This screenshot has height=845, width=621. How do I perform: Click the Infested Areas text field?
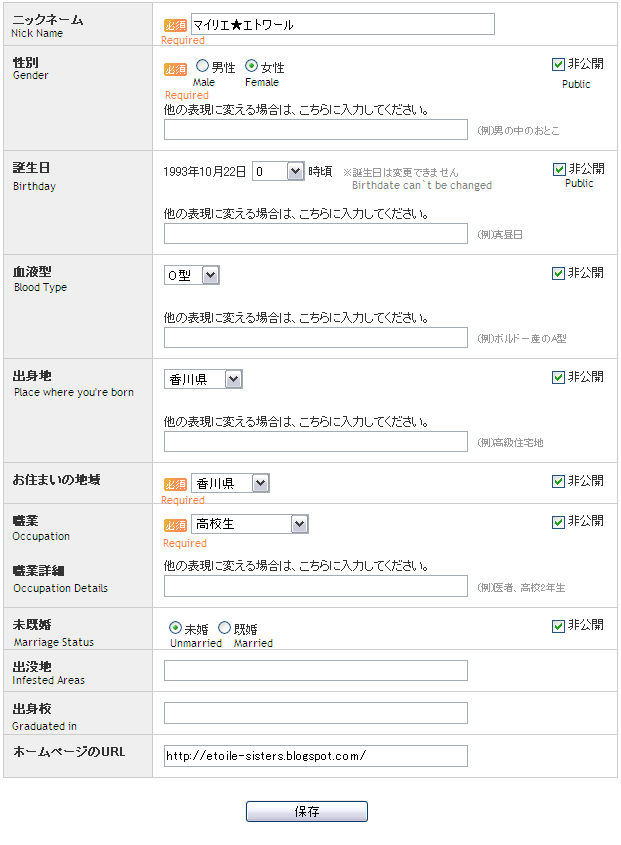coord(316,670)
